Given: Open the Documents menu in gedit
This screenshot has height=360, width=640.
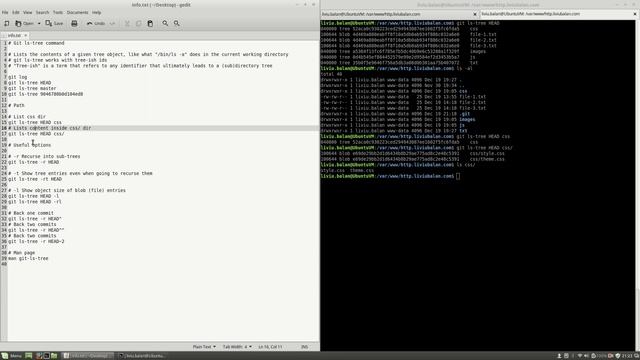Looking at the screenshot, I should [x=77, y=13].
